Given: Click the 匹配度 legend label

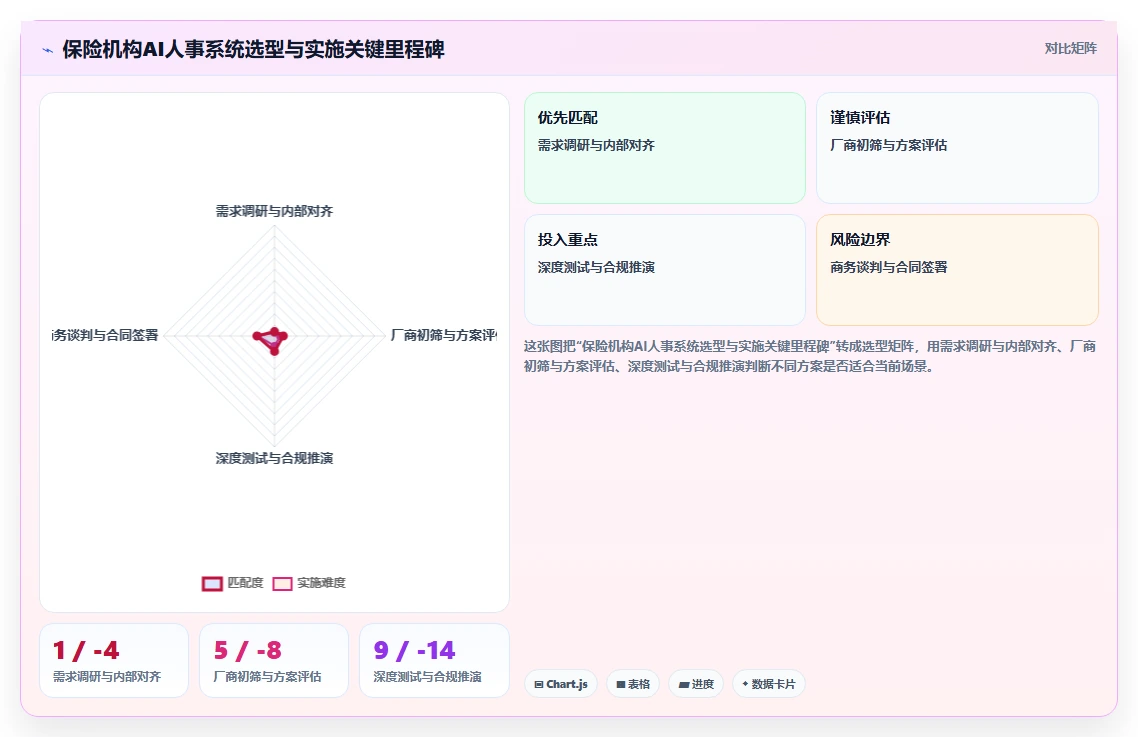Looking at the screenshot, I should click(x=245, y=583).
